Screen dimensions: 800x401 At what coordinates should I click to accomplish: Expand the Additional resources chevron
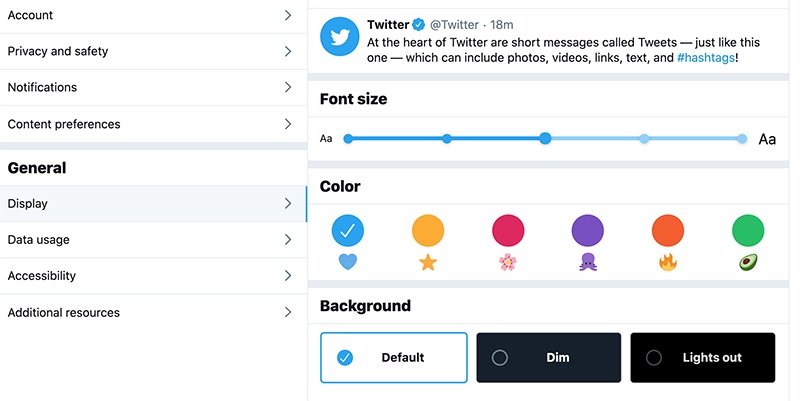click(x=287, y=312)
